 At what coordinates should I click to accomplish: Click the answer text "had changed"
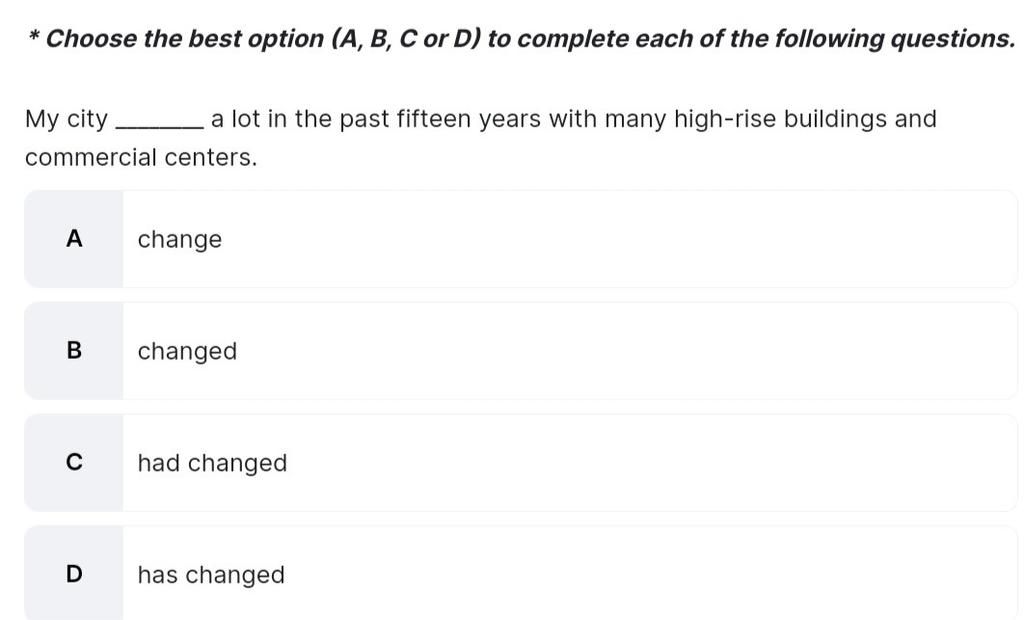coord(212,464)
